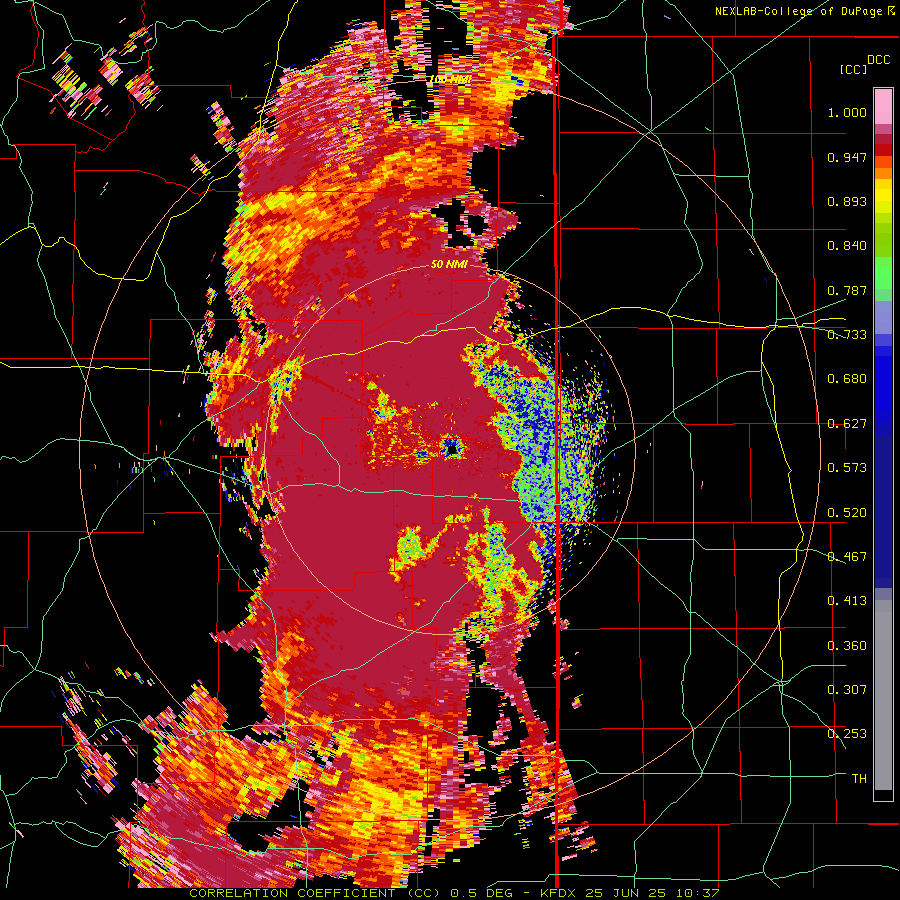Click the 100 NMI range ring label
Viewport: 900px width, 900px height.
click(451, 79)
